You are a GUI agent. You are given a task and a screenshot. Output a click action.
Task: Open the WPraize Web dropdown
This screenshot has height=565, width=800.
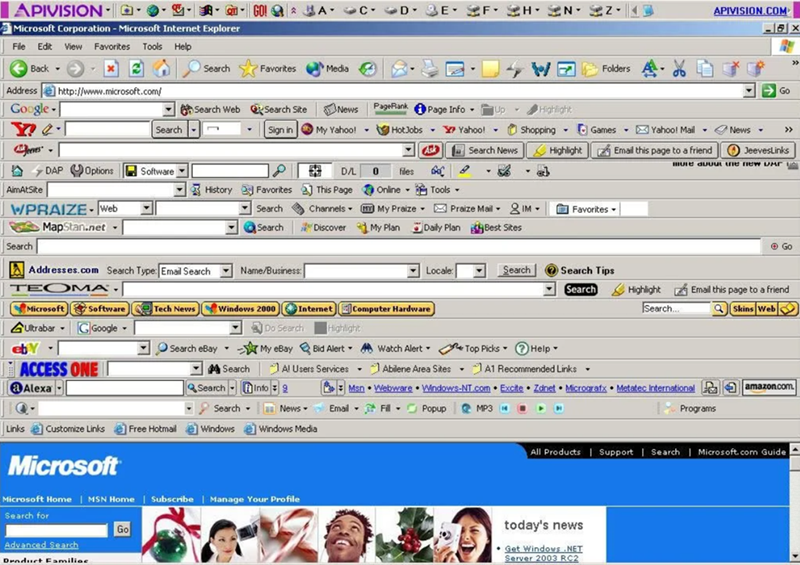pyautogui.click(x=146, y=208)
